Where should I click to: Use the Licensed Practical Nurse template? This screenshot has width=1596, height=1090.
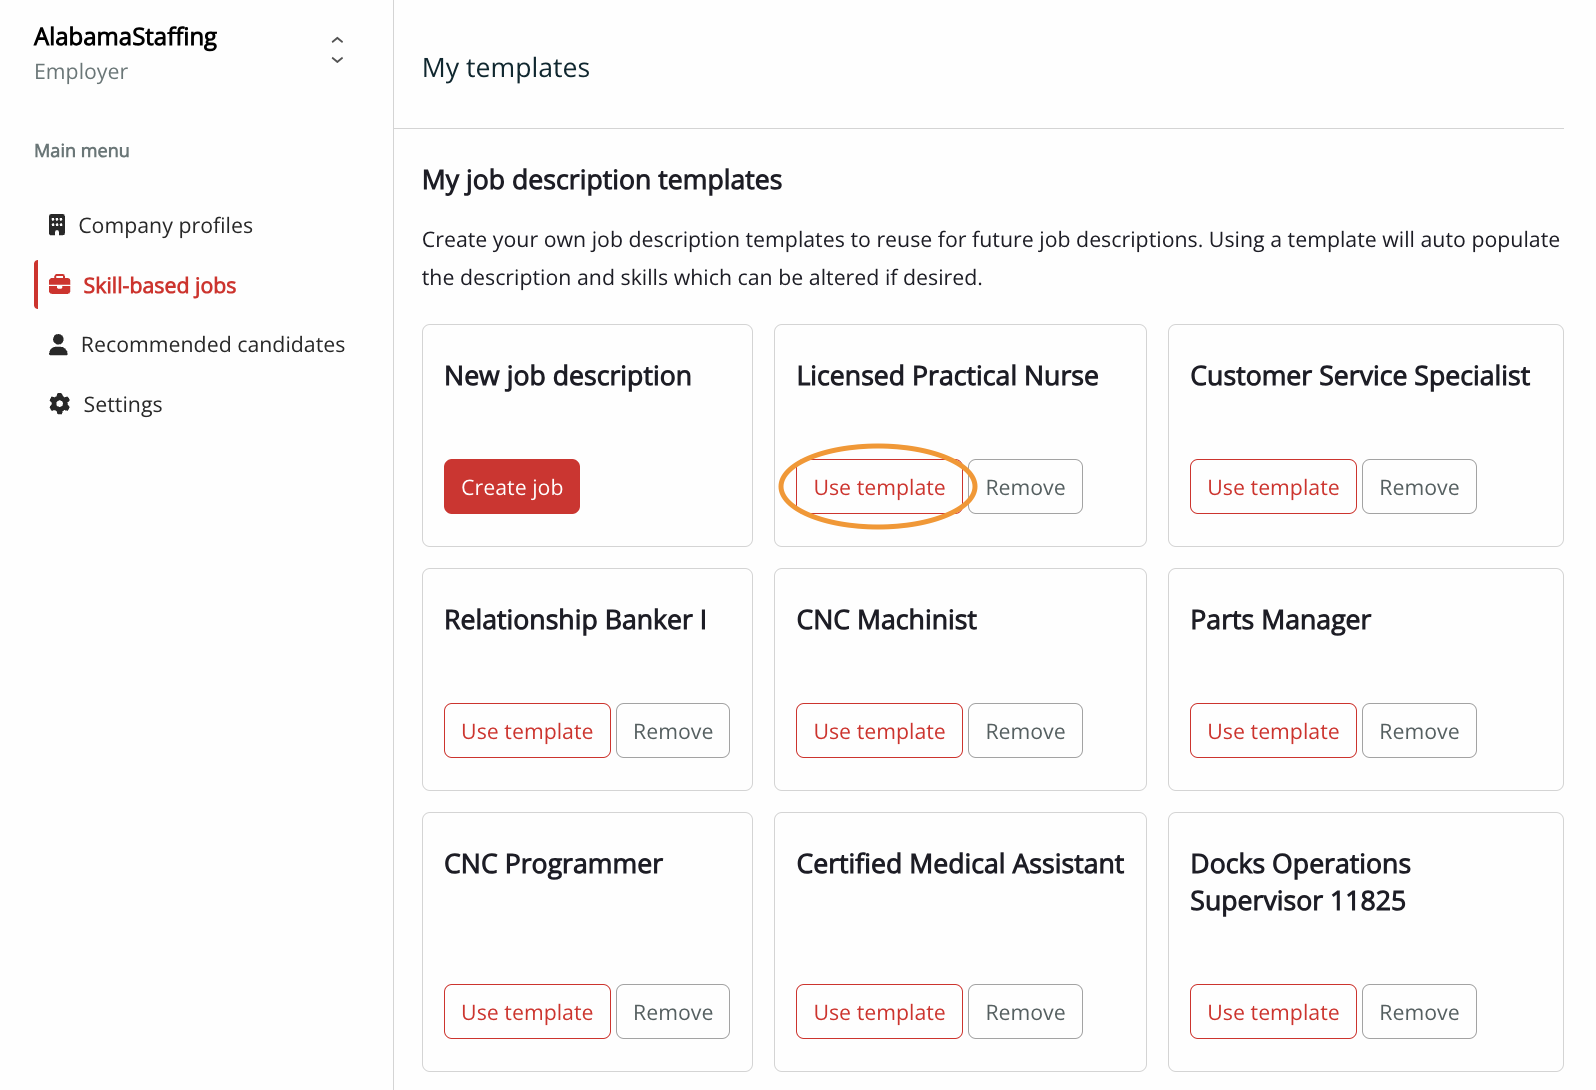[879, 487]
